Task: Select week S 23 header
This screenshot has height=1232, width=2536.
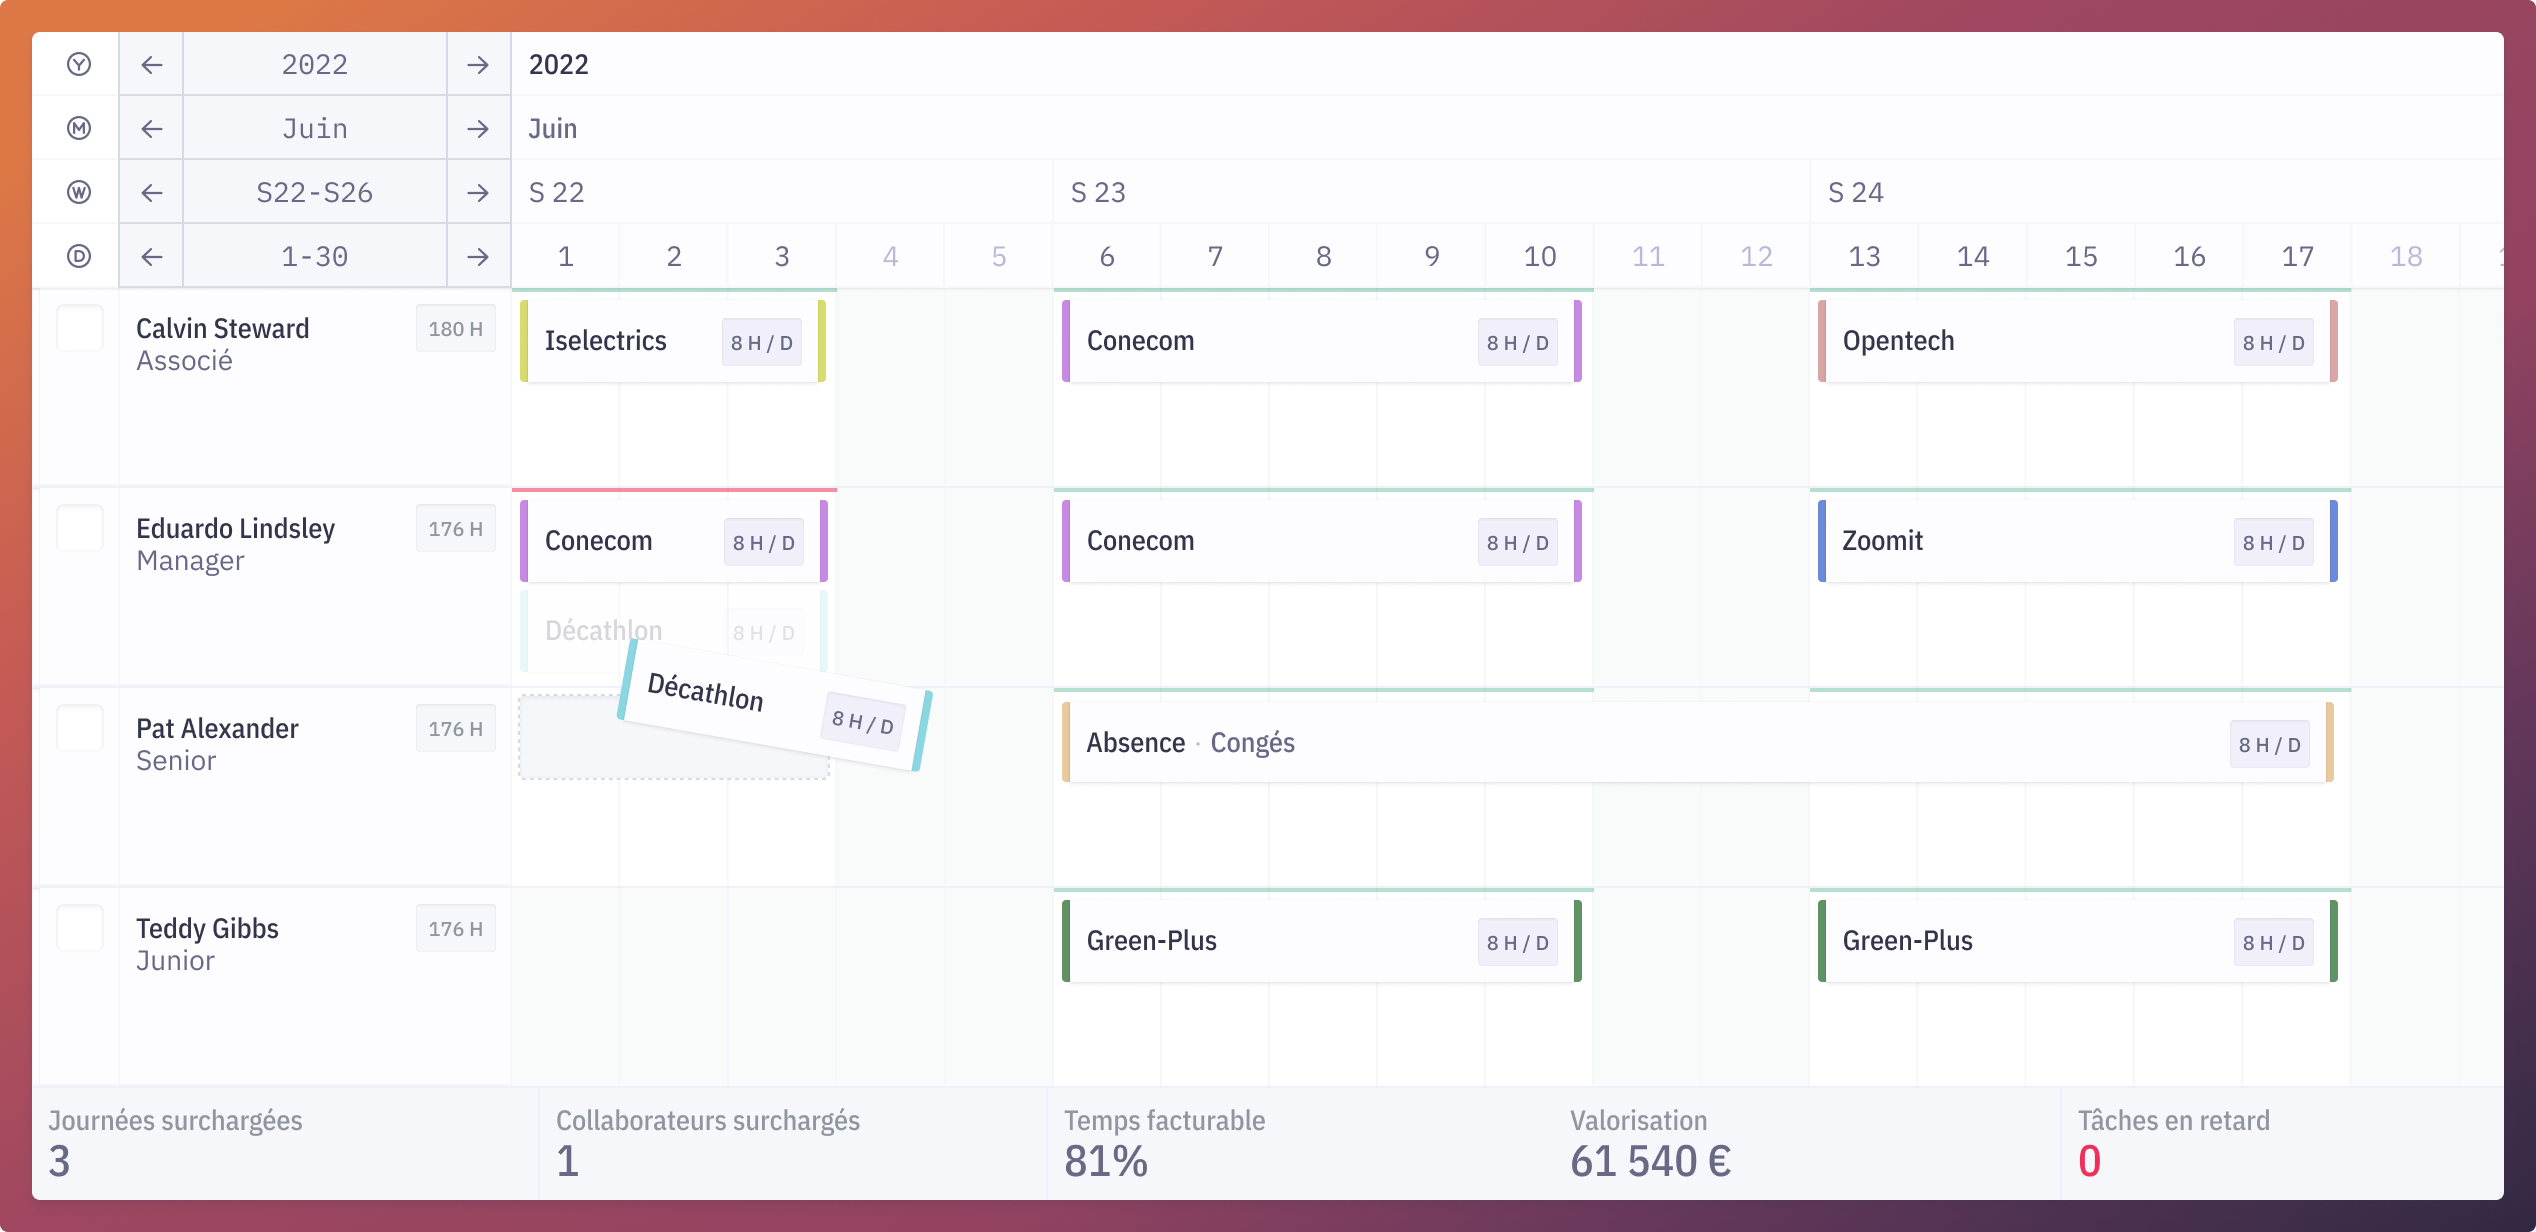Action: [x=1098, y=192]
